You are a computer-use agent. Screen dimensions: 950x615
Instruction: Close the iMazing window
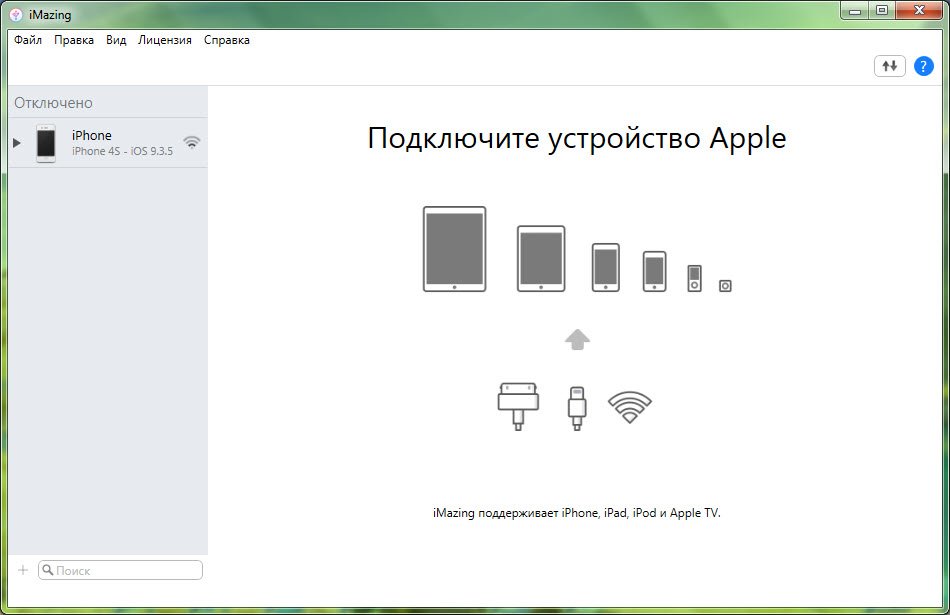click(x=919, y=10)
